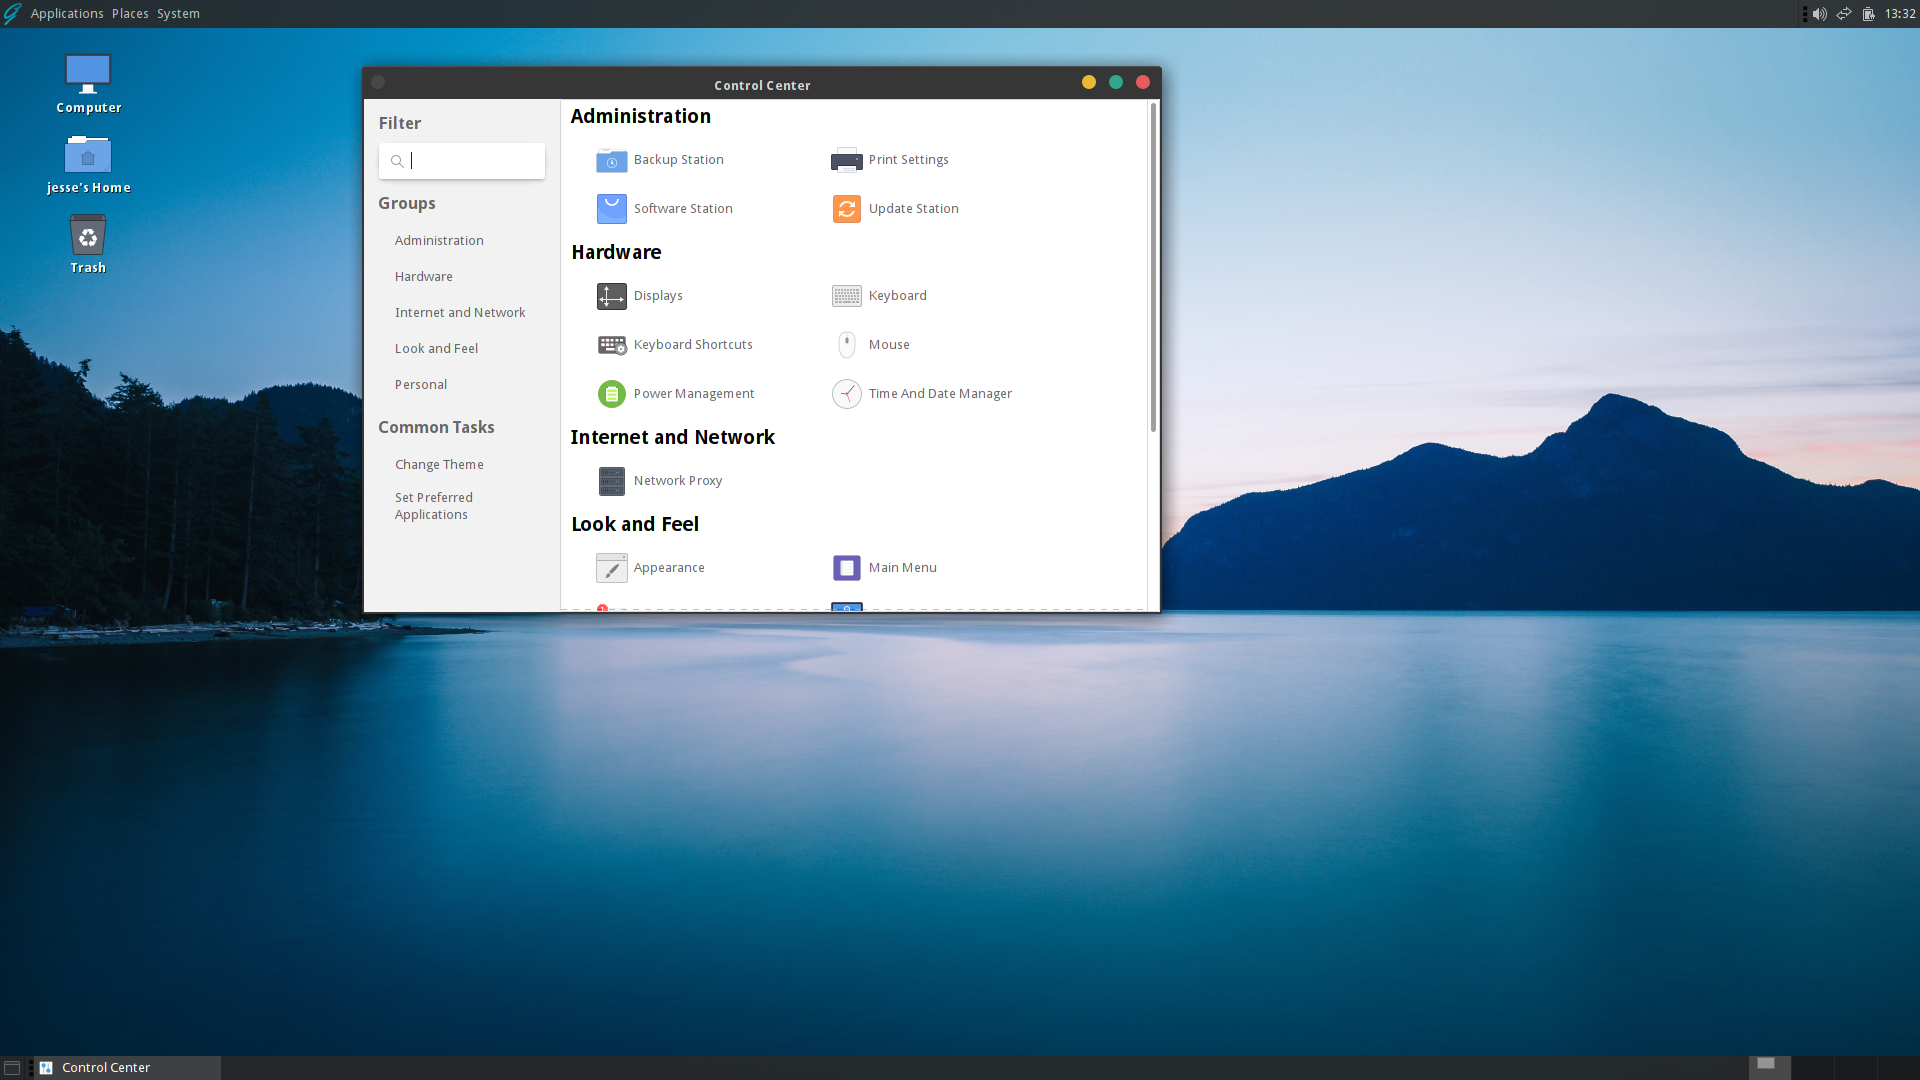Maximize Control Center with green button
Screen dimensions: 1920x1080
coord(1116,82)
